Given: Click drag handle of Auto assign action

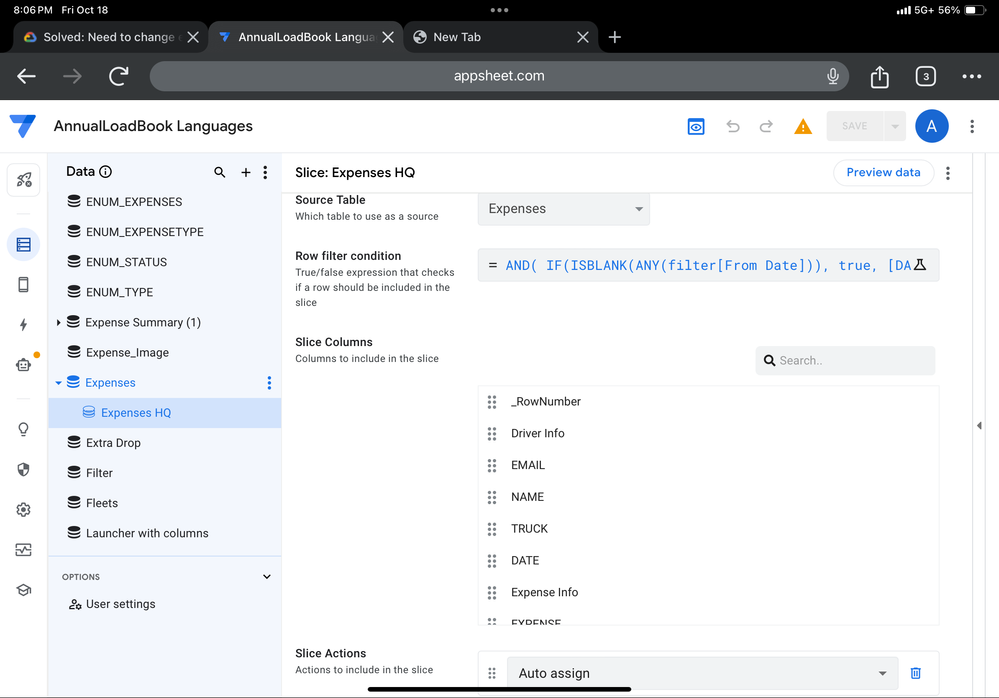Looking at the screenshot, I should click(492, 673).
